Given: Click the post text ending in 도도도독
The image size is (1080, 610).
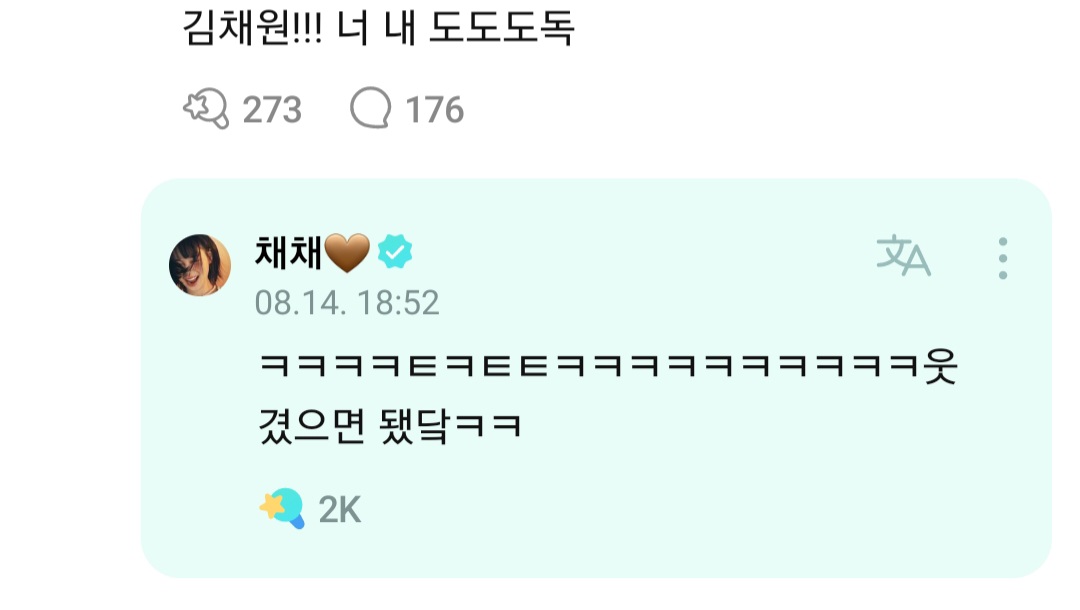Looking at the screenshot, I should (378, 28).
